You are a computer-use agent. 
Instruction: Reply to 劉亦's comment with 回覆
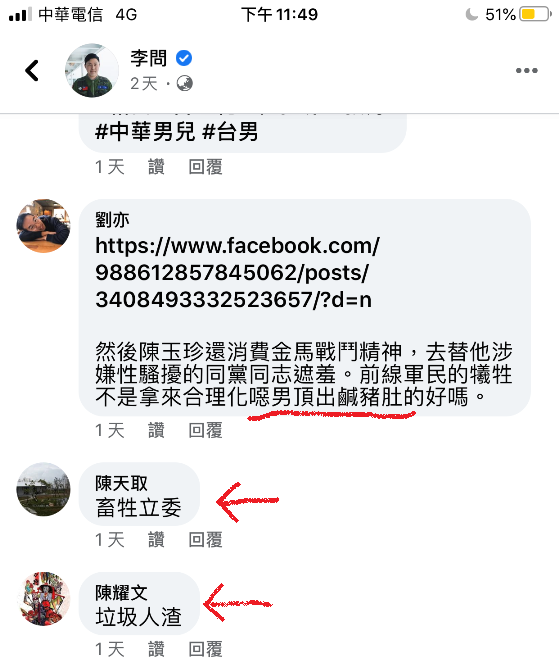pos(205,431)
